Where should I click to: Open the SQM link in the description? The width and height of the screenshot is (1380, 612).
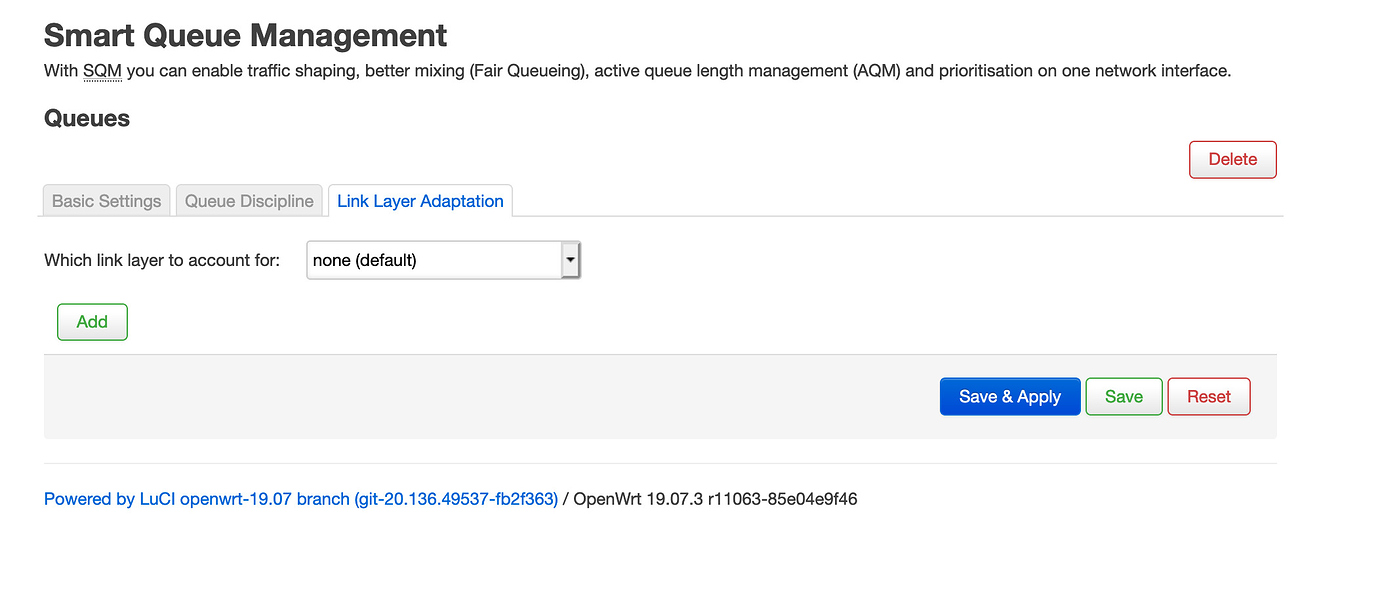(x=101, y=71)
